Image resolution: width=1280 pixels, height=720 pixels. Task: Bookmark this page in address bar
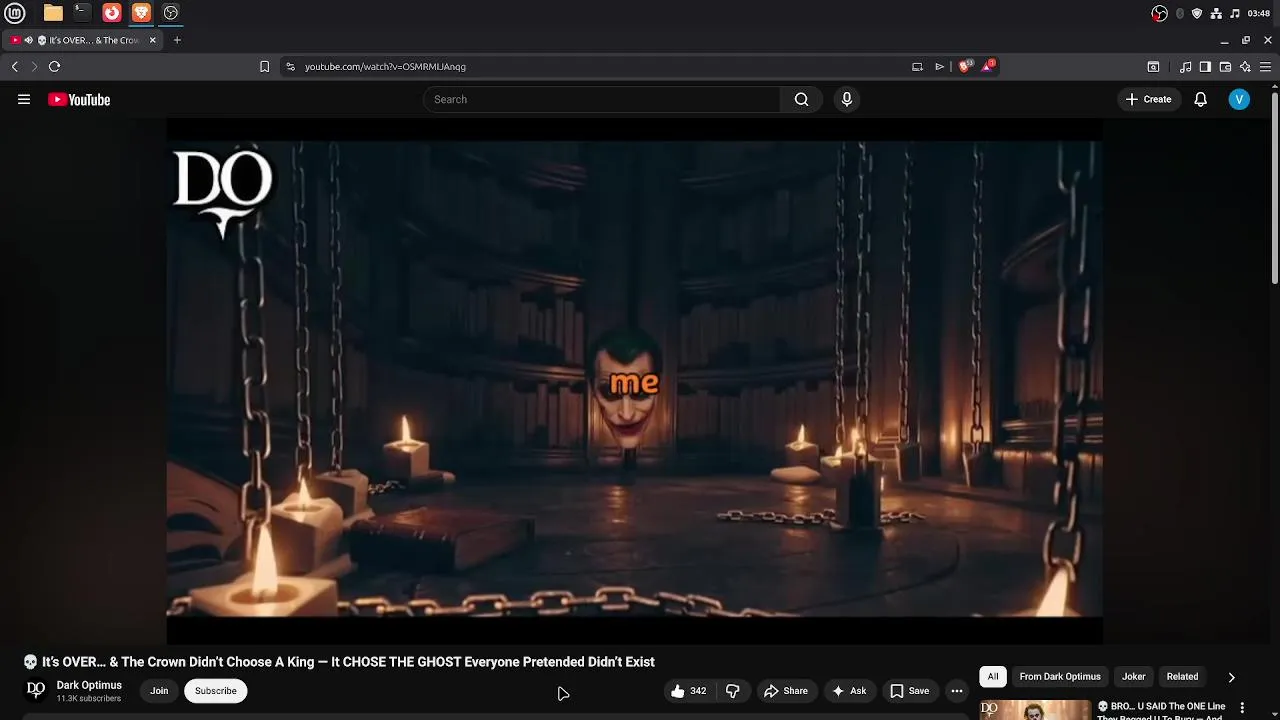pos(264,66)
